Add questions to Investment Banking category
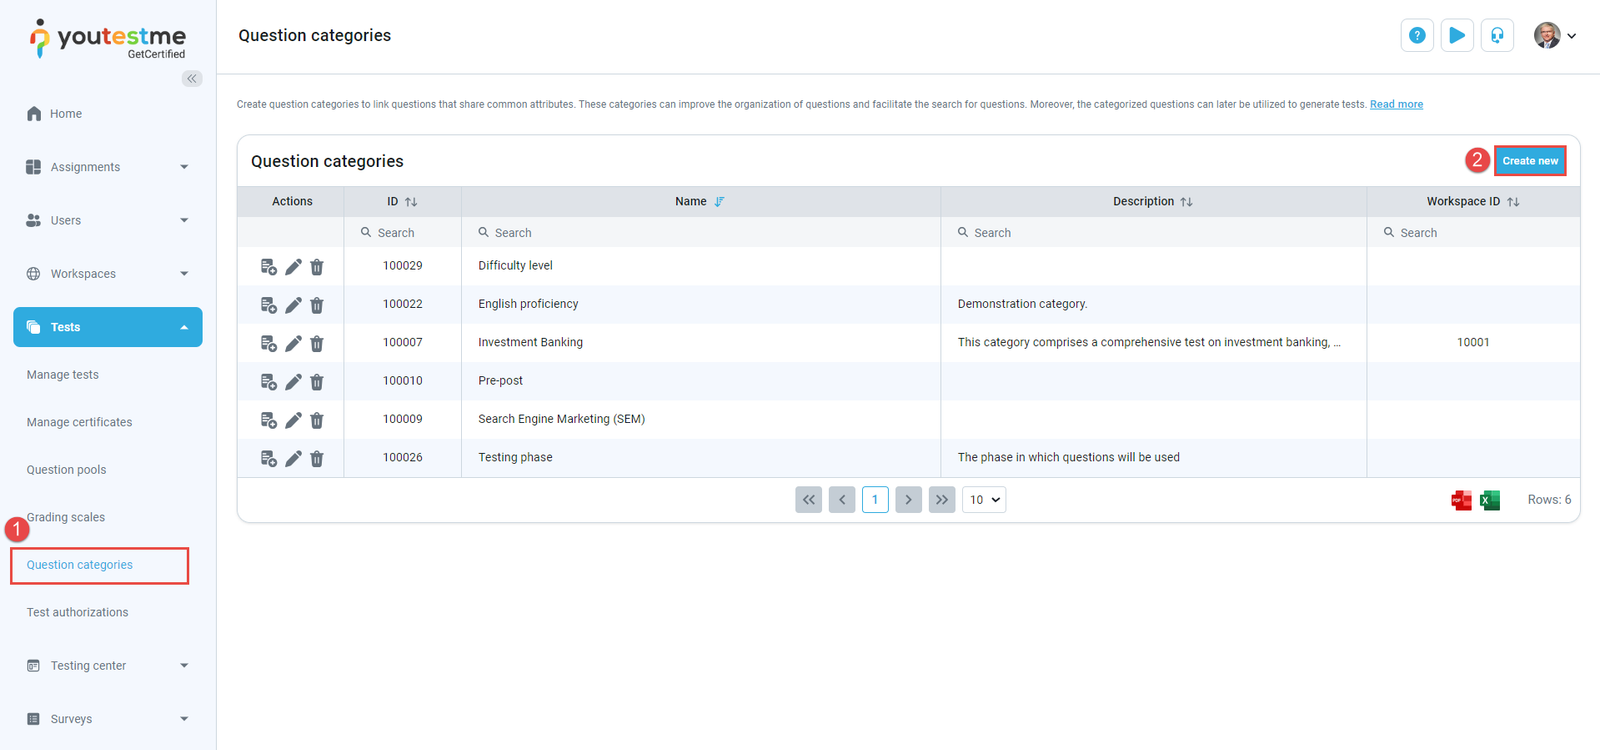Screen dimensions: 1600x750 (x=268, y=343)
